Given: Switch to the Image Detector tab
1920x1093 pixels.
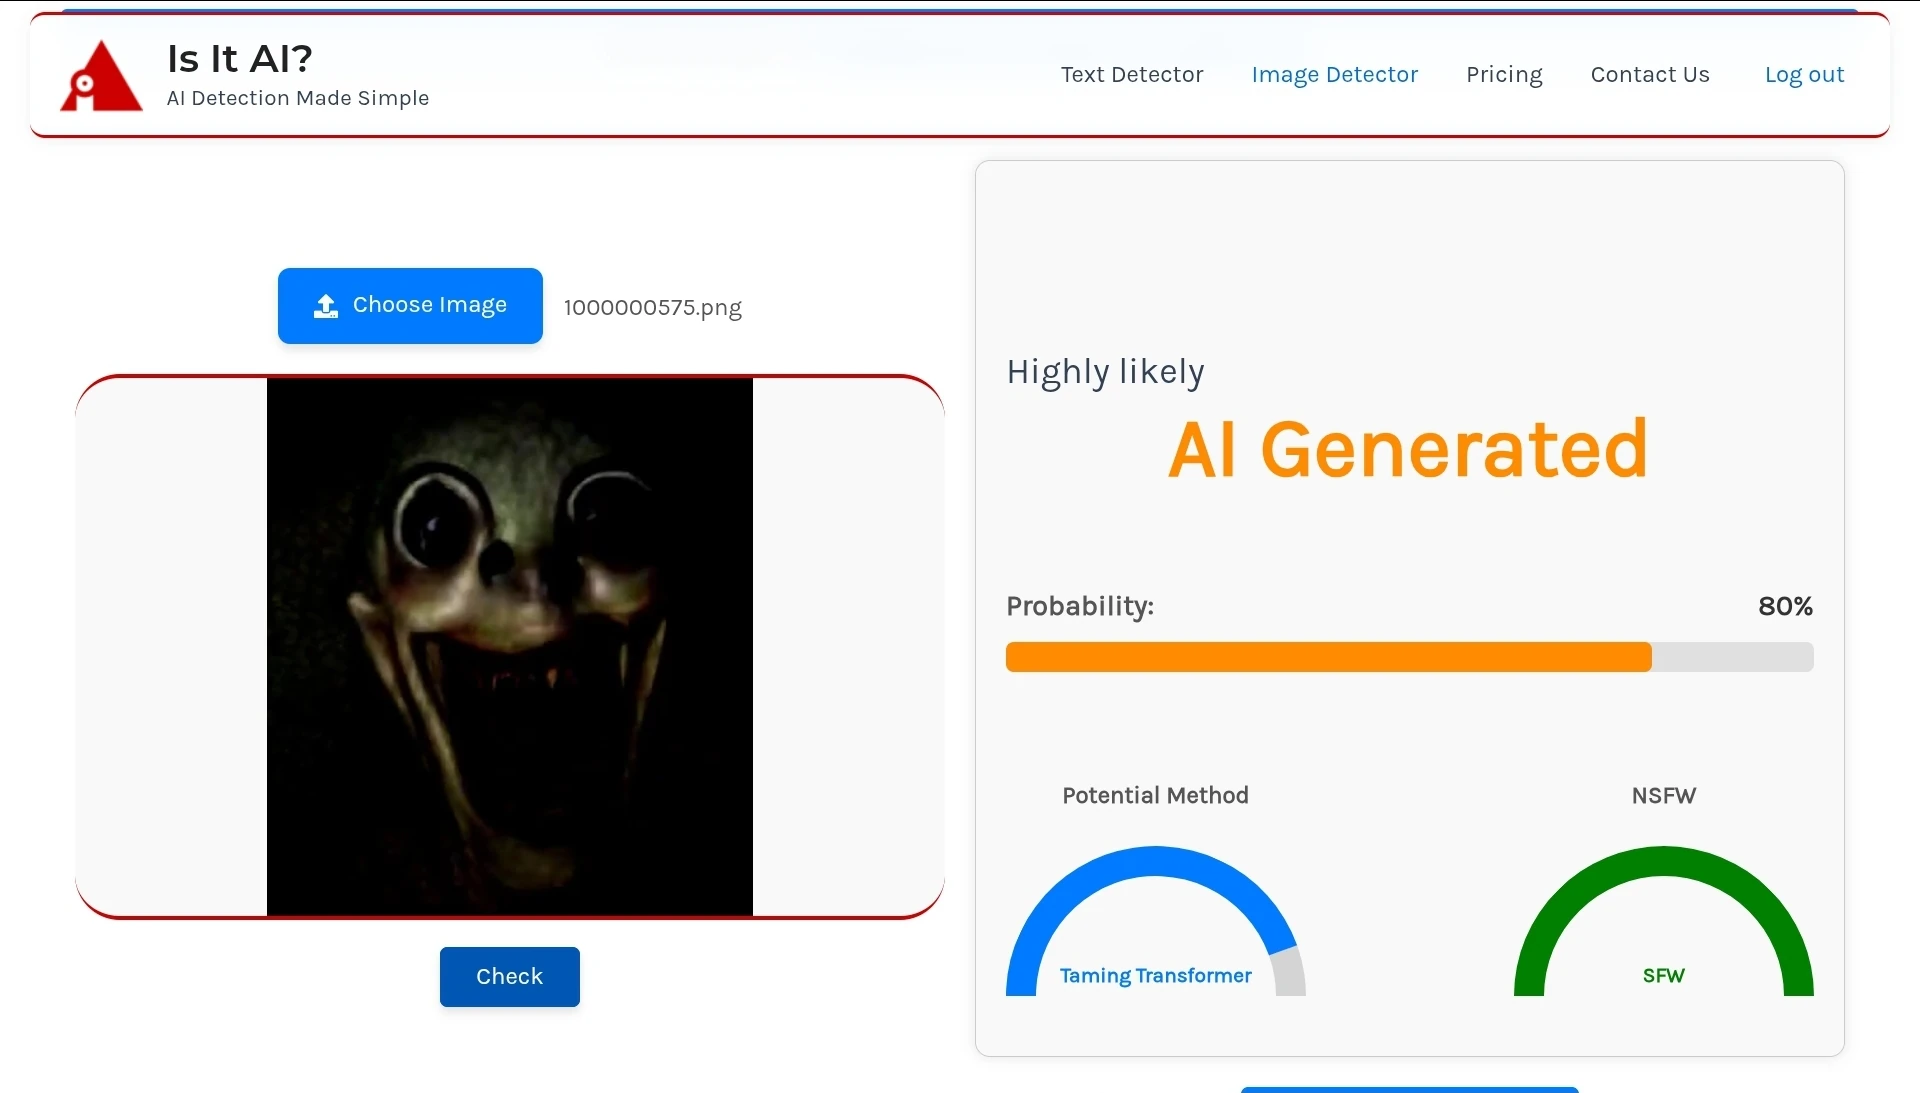Looking at the screenshot, I should [1335, 74].
